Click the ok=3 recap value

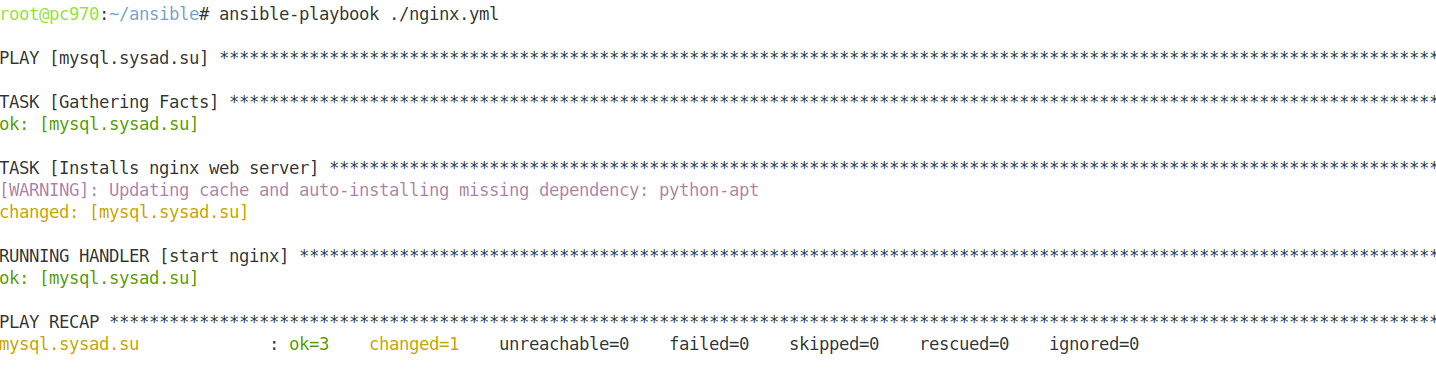(309, 344)
